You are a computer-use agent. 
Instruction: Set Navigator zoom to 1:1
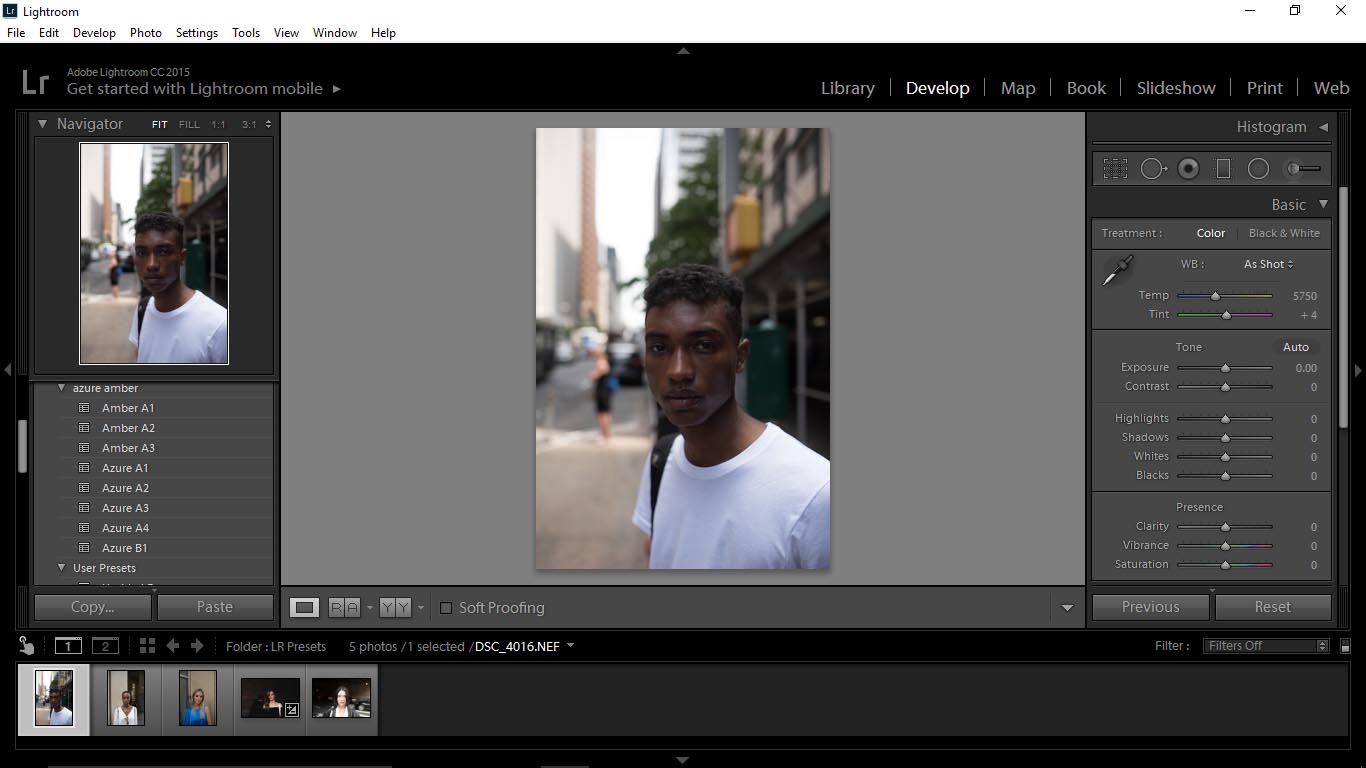pos(218,125)
